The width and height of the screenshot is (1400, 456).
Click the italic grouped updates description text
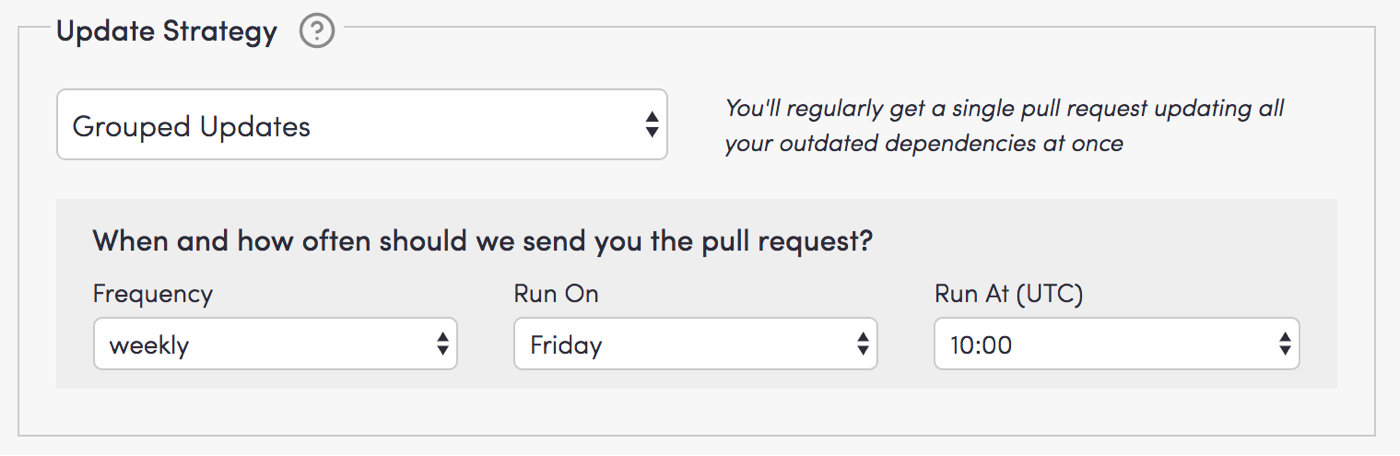[1004, 126]
